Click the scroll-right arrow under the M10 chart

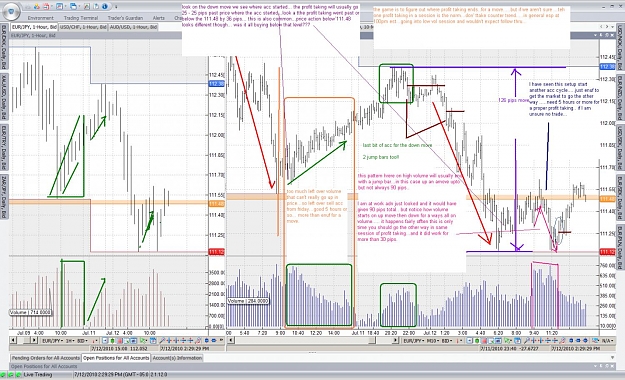click(395, 340)
